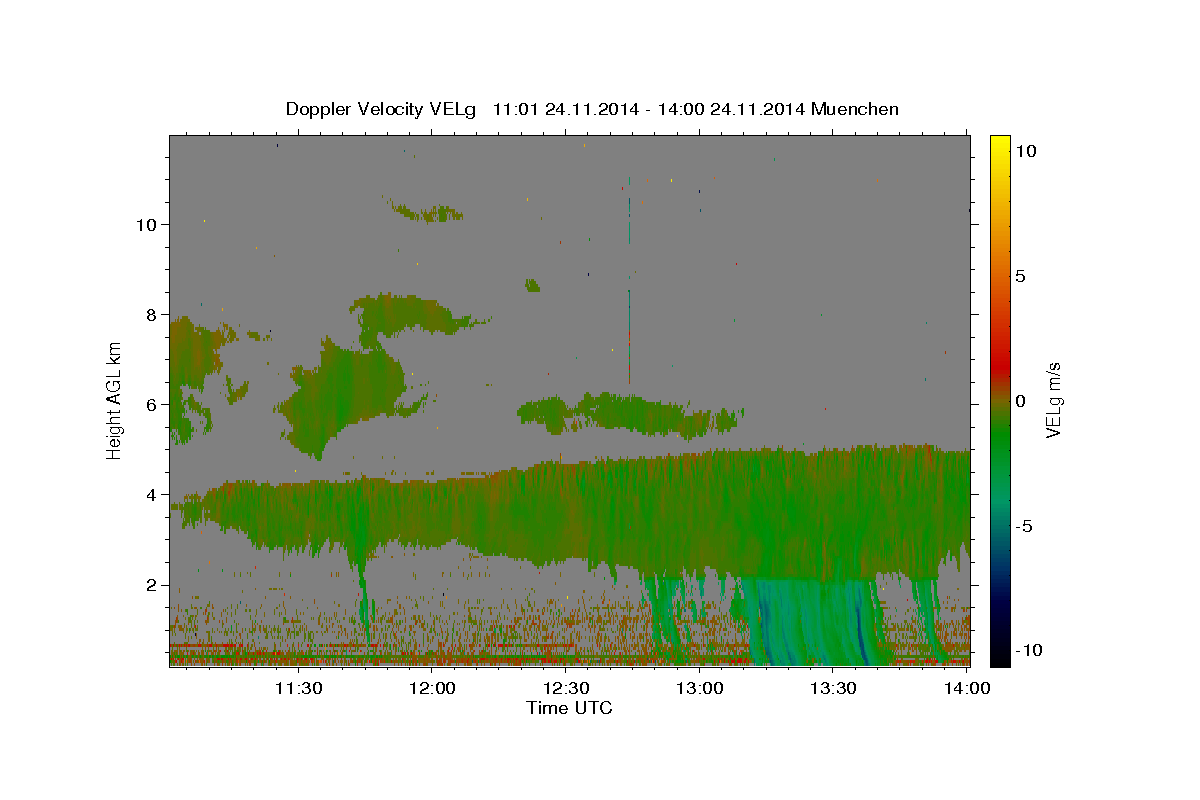The height and width of the screenshot is (800, 1200).
Task: Click the 13:30 time tick label
Action: coord(833,689)
